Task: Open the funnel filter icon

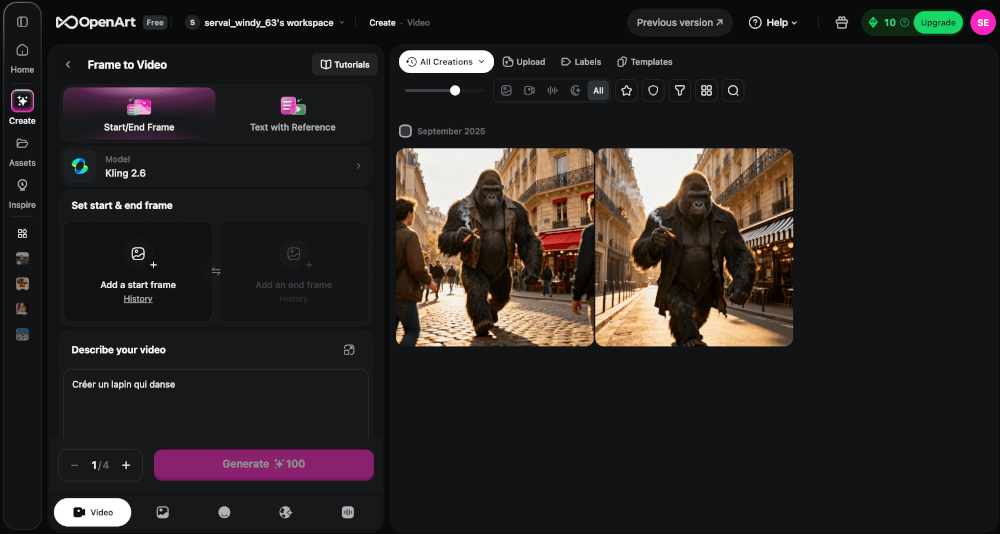Action: [680, 91]
